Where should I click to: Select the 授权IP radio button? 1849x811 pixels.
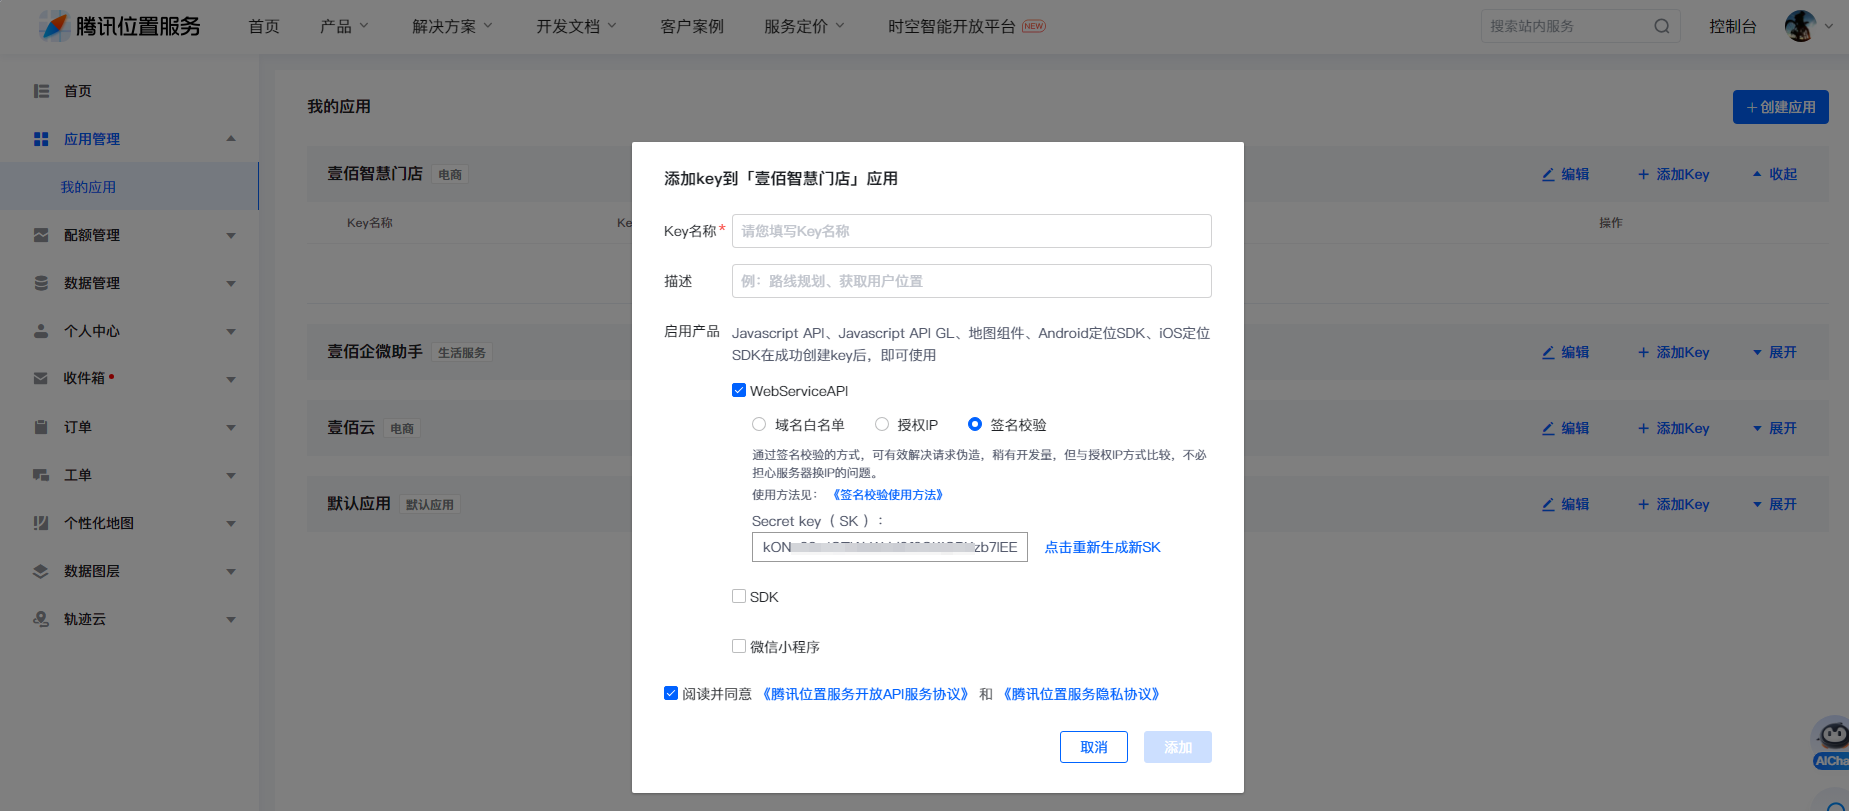click(882, 424)
